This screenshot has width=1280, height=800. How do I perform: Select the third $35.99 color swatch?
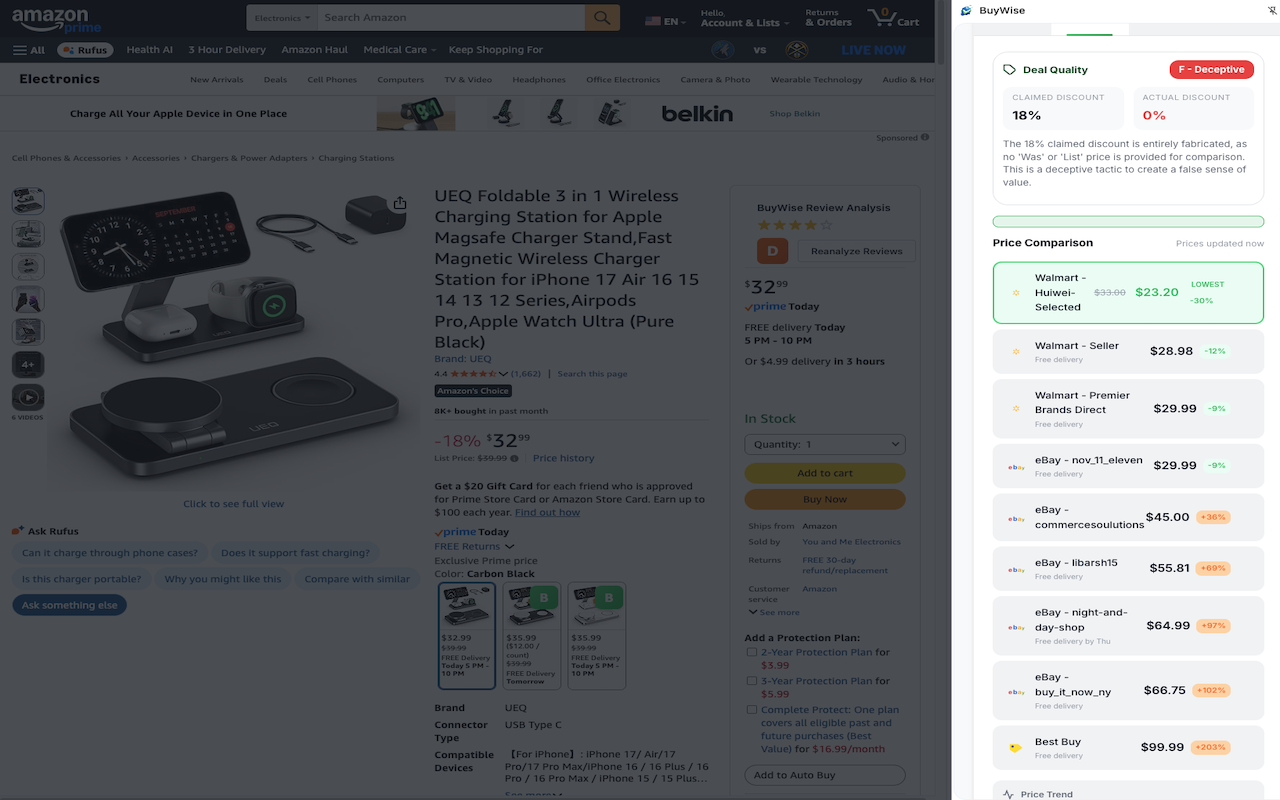597,636
